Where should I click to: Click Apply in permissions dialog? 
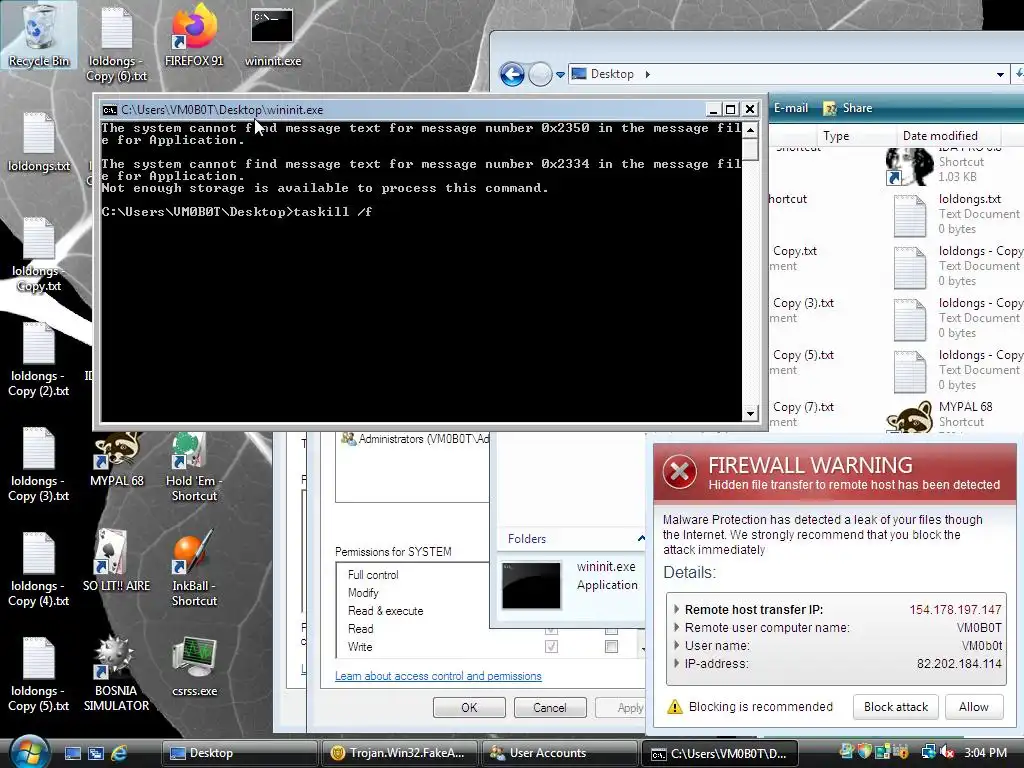coord(620,707)
